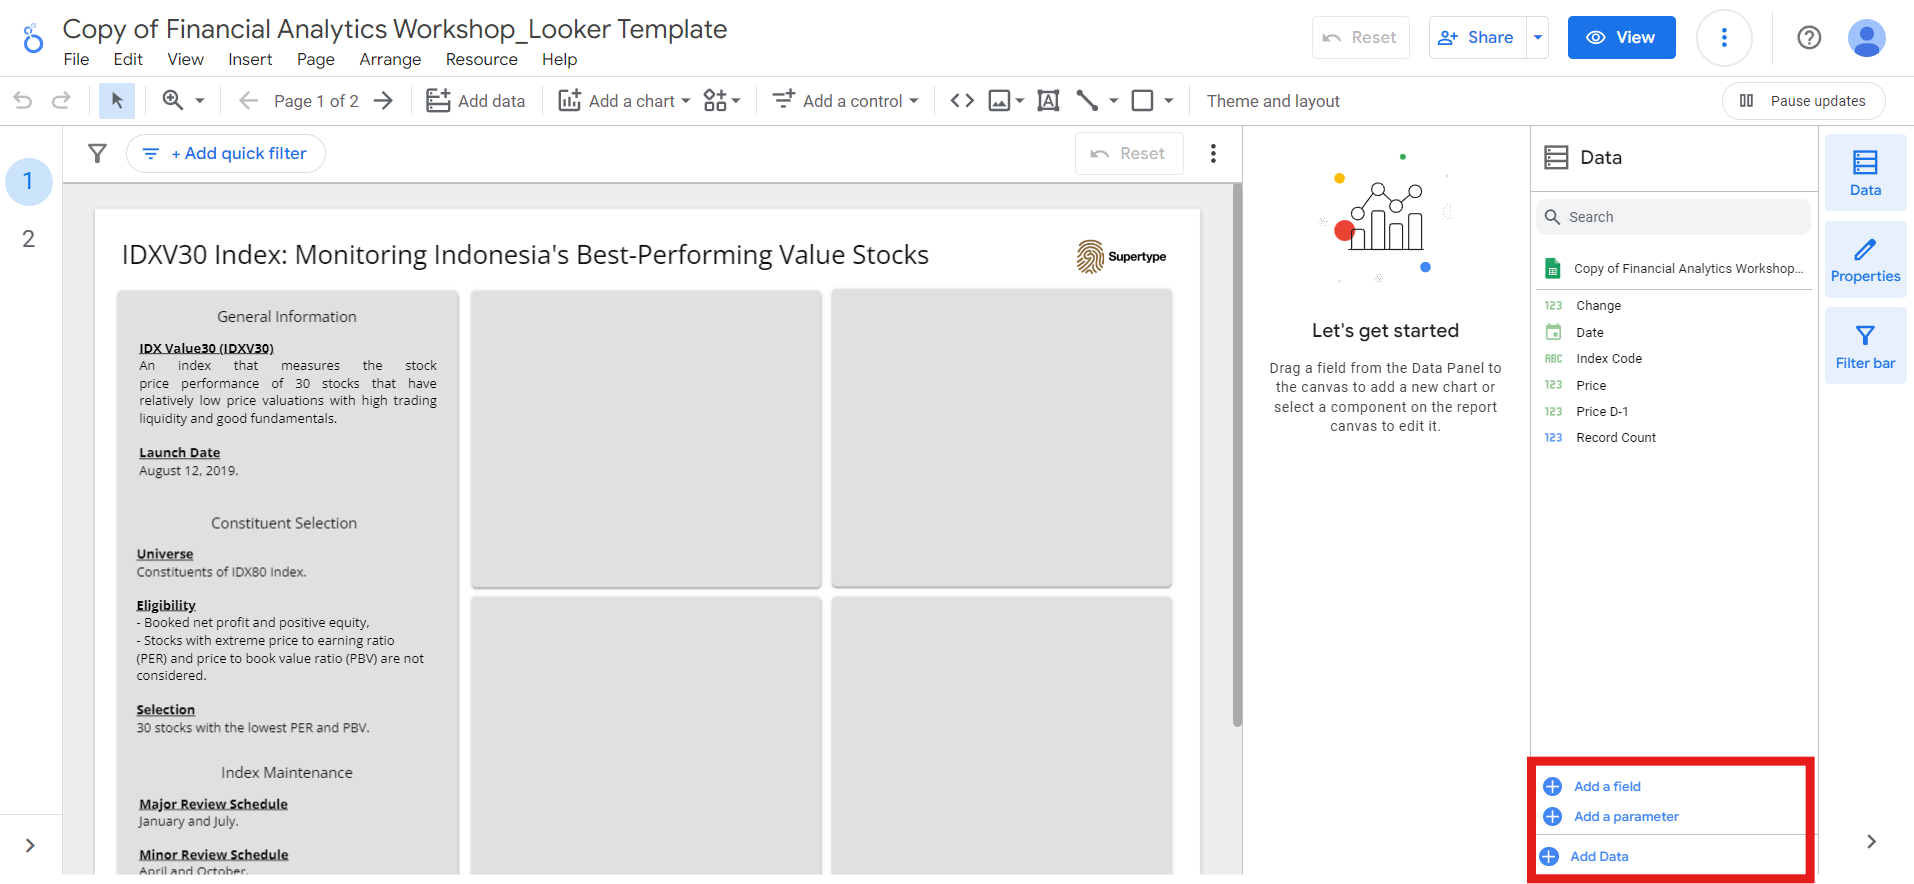Show the Filter bar panel

[x=1864, y=345]
